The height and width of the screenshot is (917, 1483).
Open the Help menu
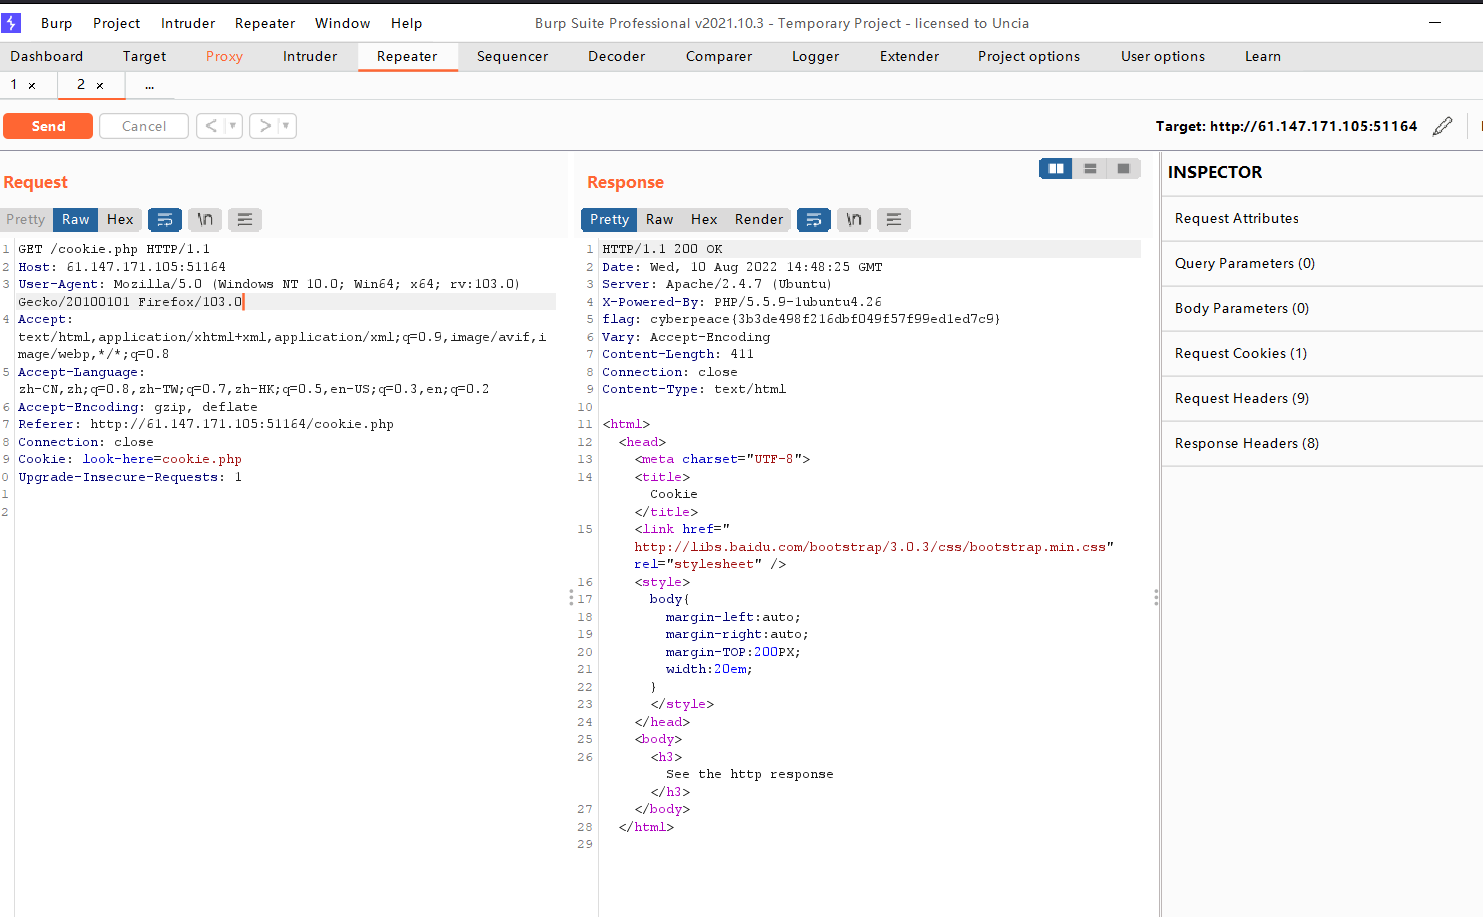click(x=407, y=23)
